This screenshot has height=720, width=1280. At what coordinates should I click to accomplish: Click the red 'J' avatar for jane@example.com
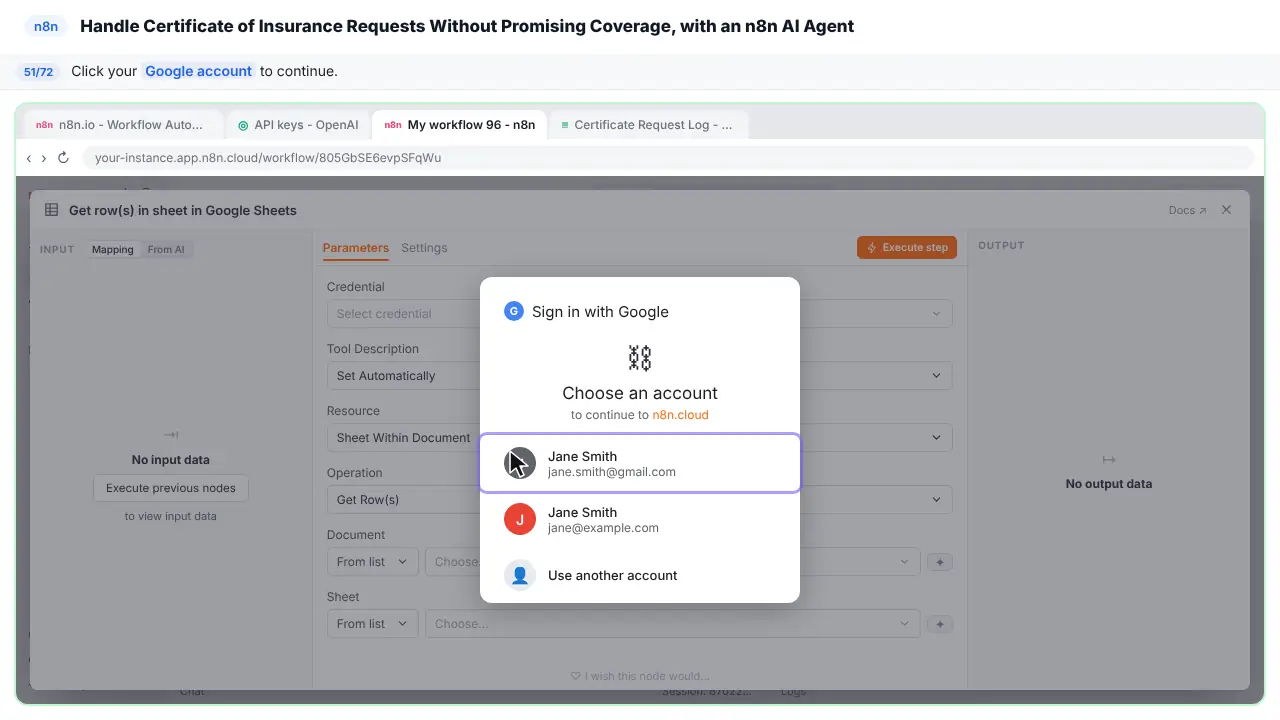[x=520, y=519]
